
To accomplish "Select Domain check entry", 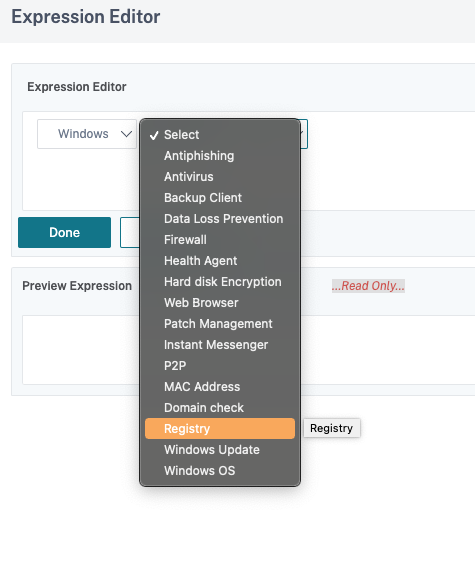I will coord(220,407).
